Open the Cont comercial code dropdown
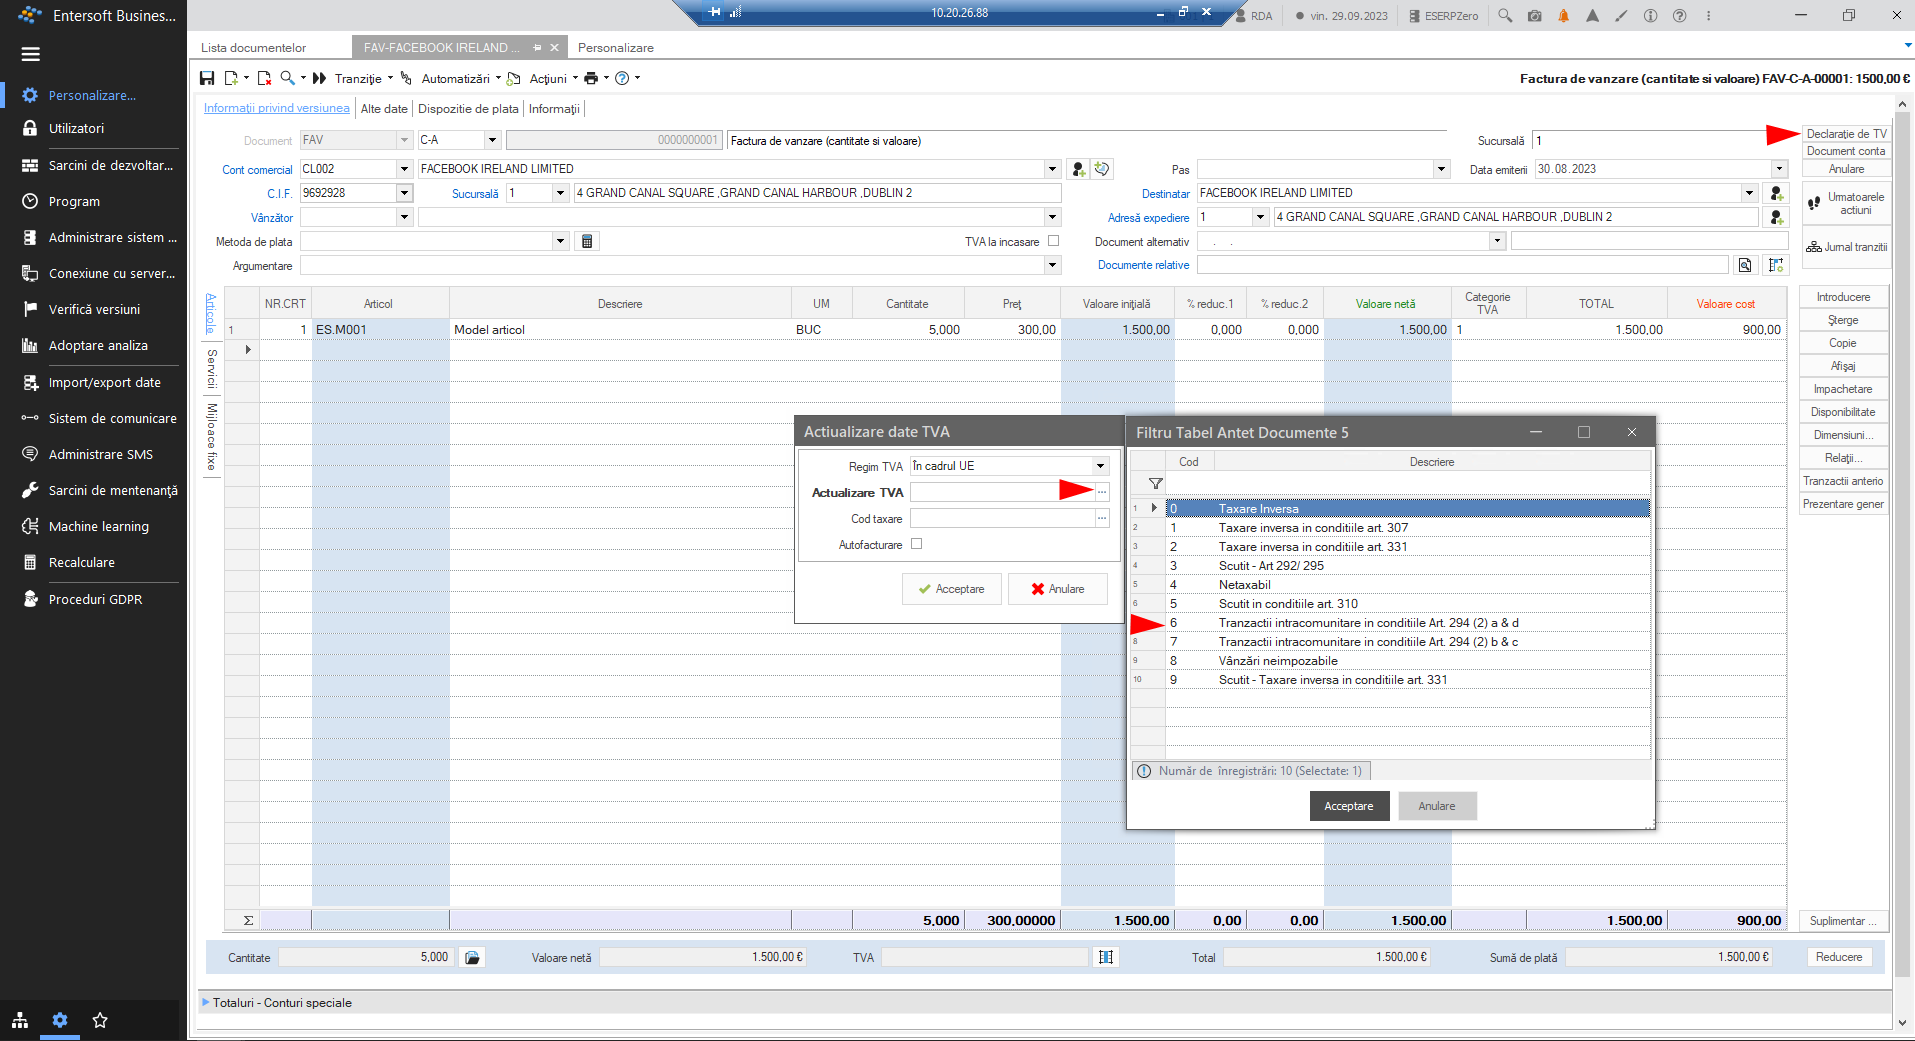Image resolution: width=1915 pixels, height=1041 pixels. (404, 169)
